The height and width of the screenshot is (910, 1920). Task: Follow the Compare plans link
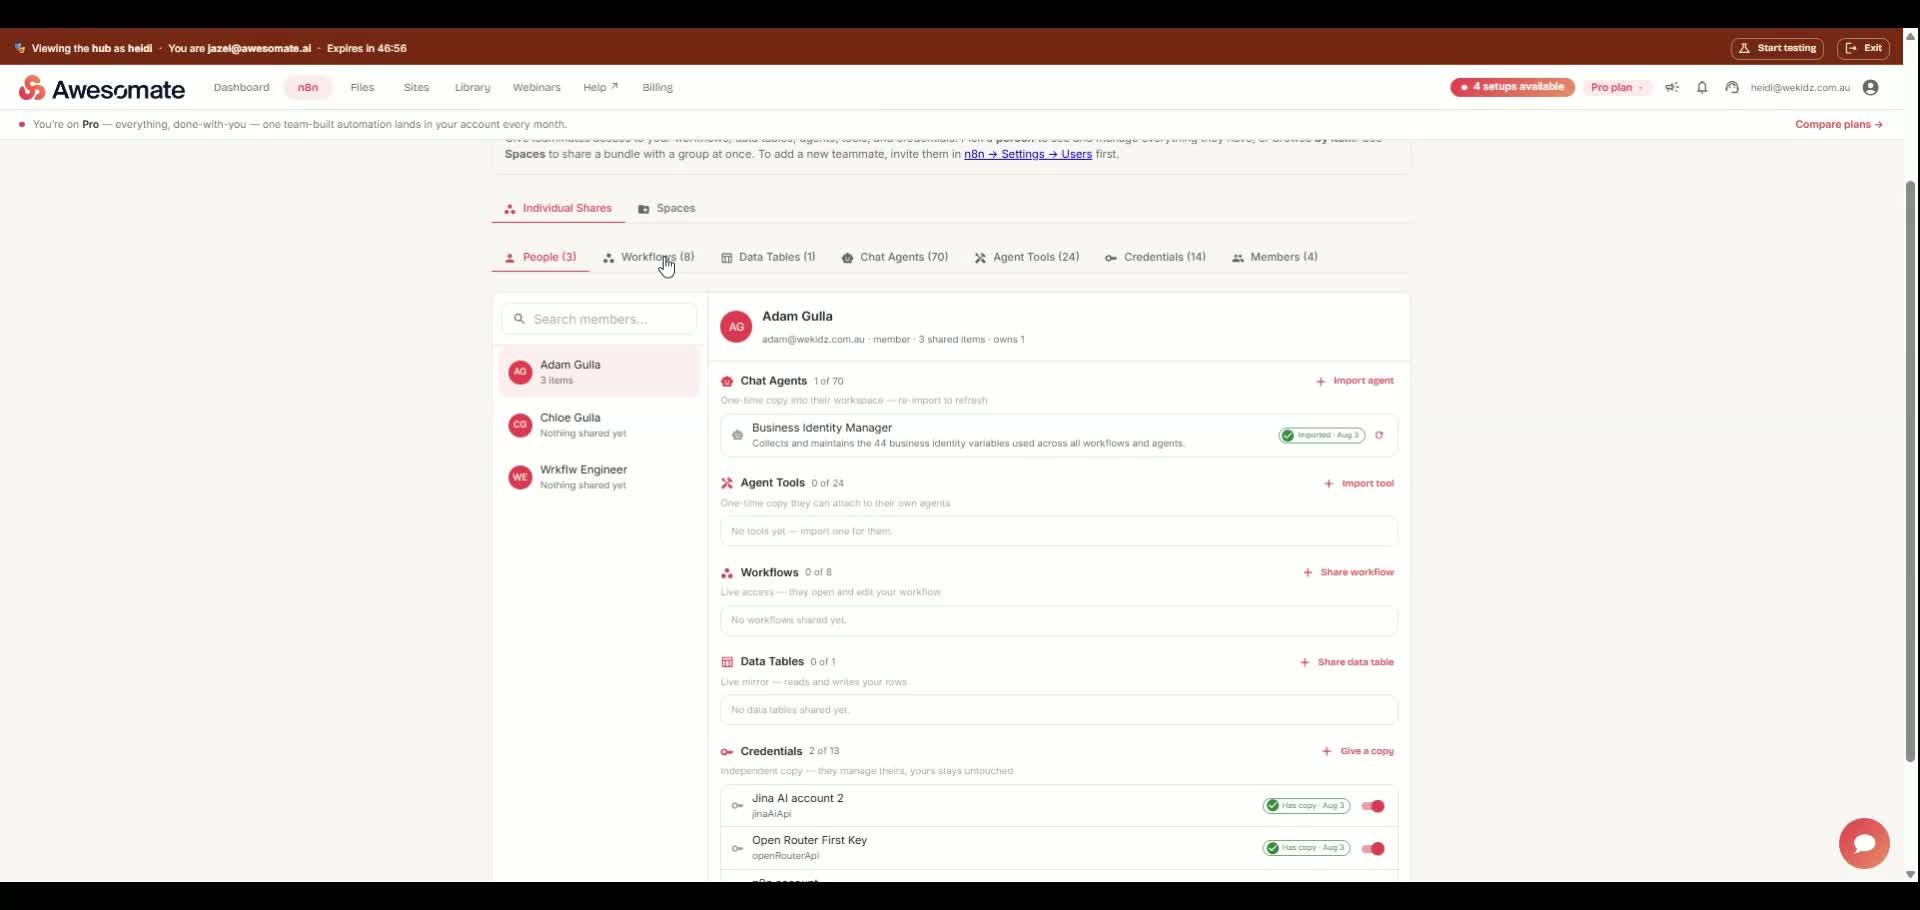click(x=1839, y=125)
